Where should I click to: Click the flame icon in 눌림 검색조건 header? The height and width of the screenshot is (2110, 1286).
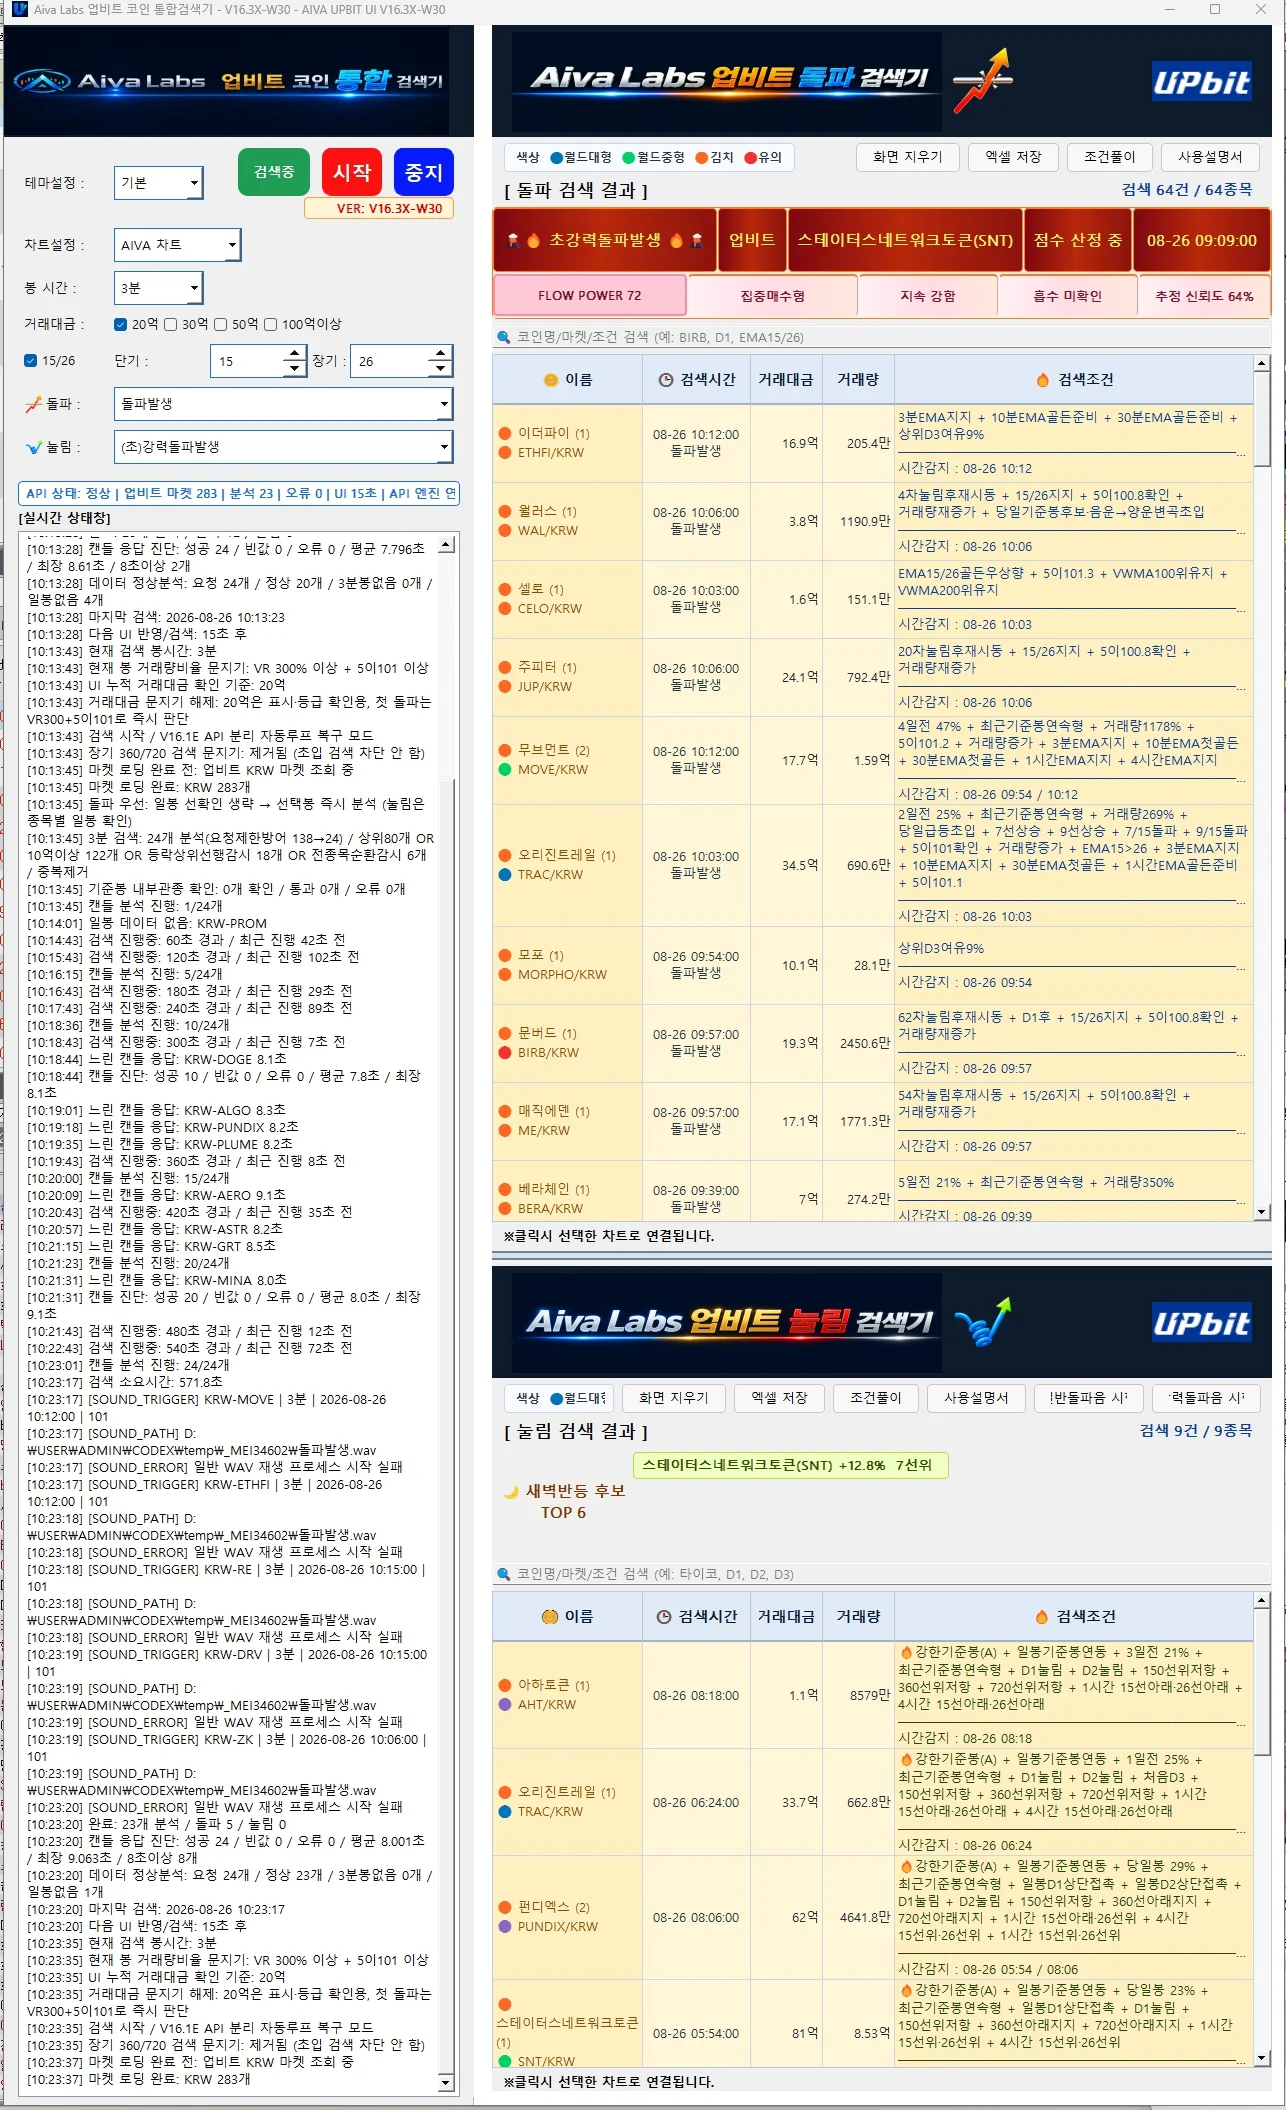(x=1041, y=1617)
